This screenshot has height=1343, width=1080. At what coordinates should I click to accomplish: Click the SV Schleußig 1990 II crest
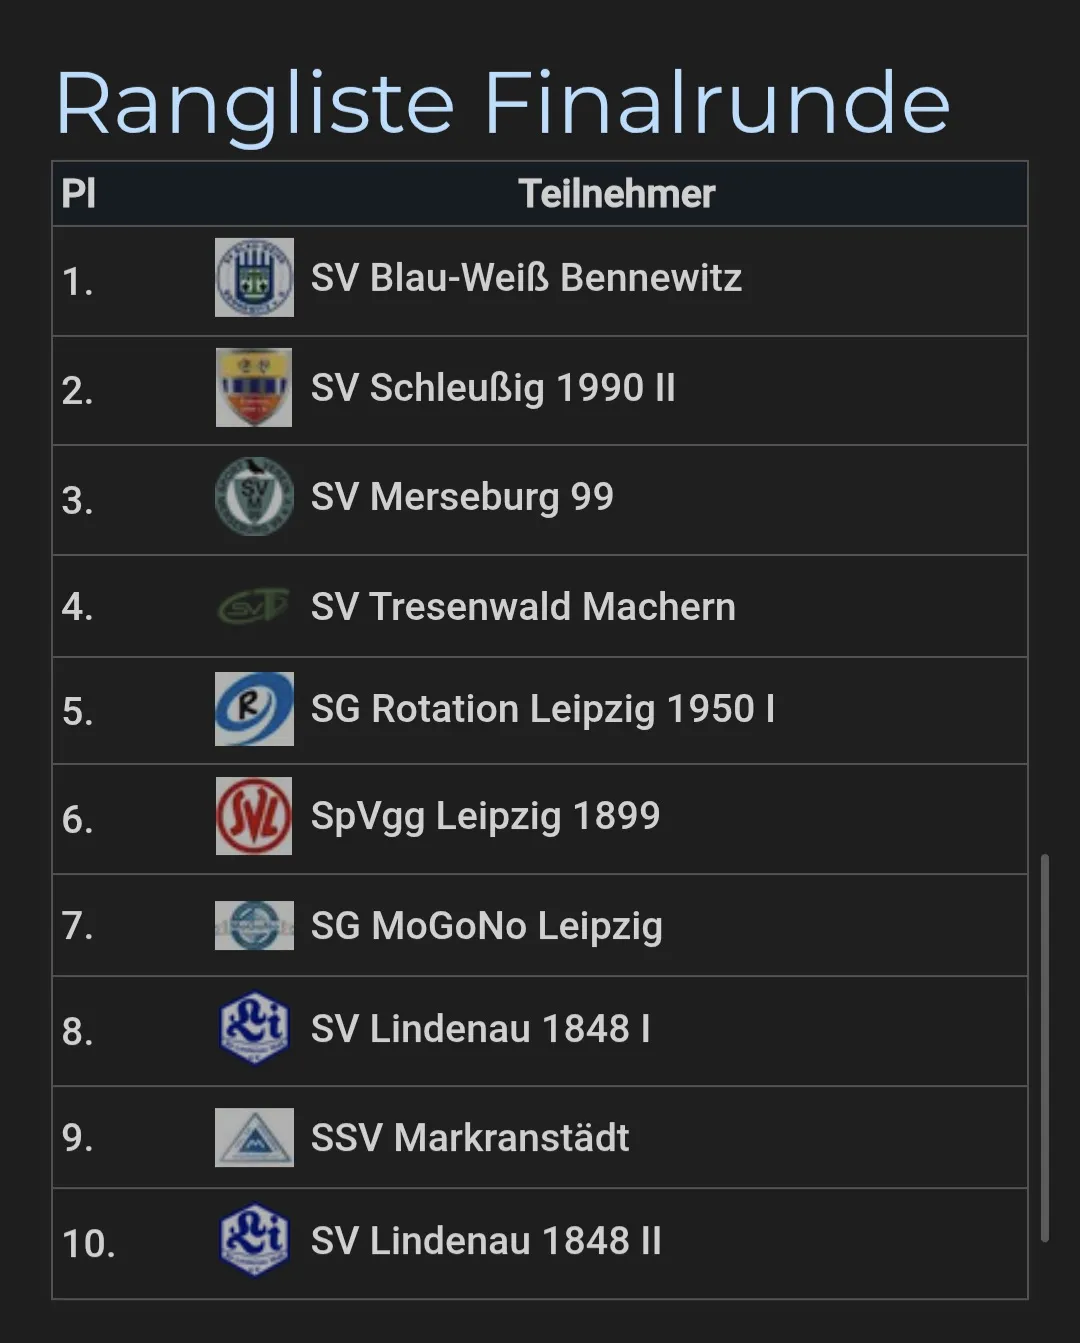[254, 387]
